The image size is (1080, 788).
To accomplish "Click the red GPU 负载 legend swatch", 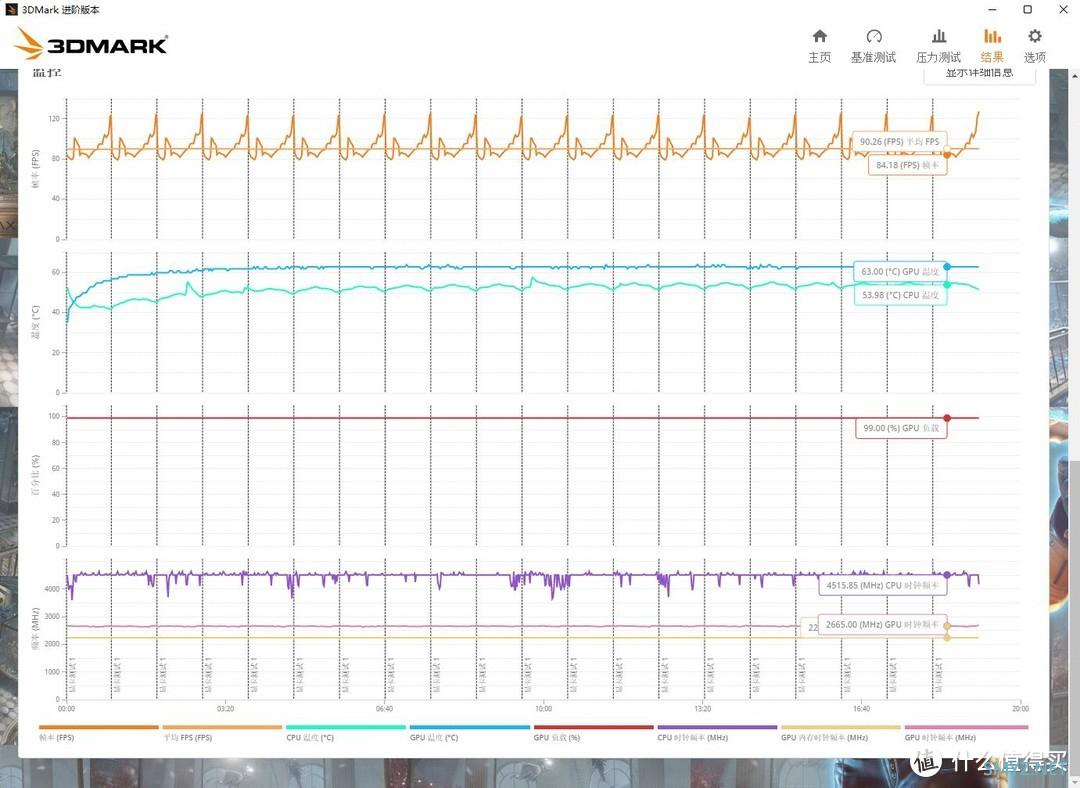I will [x=594, y=727].
